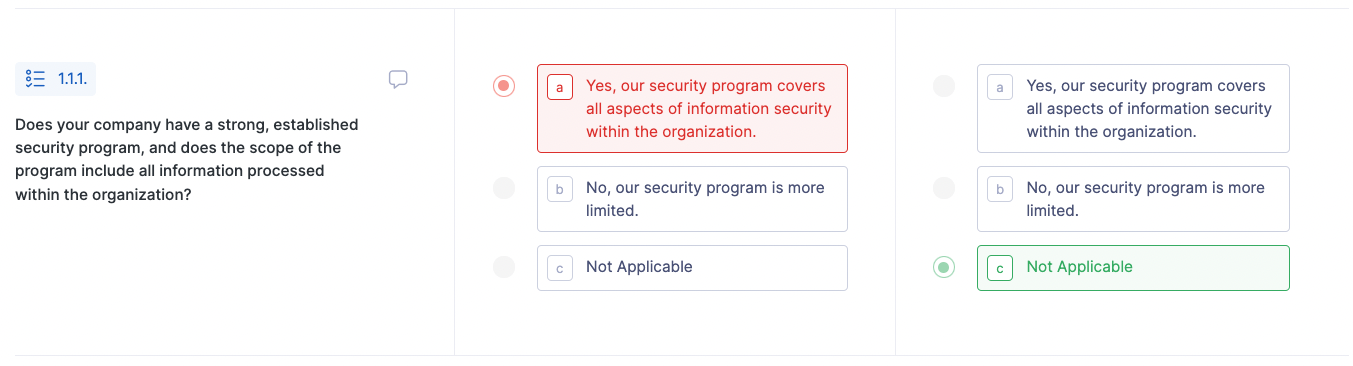This screenshot has width=1353, height=366.
Task: Click the checklist icon beside 1.1.1.
Action: (35, 79)
